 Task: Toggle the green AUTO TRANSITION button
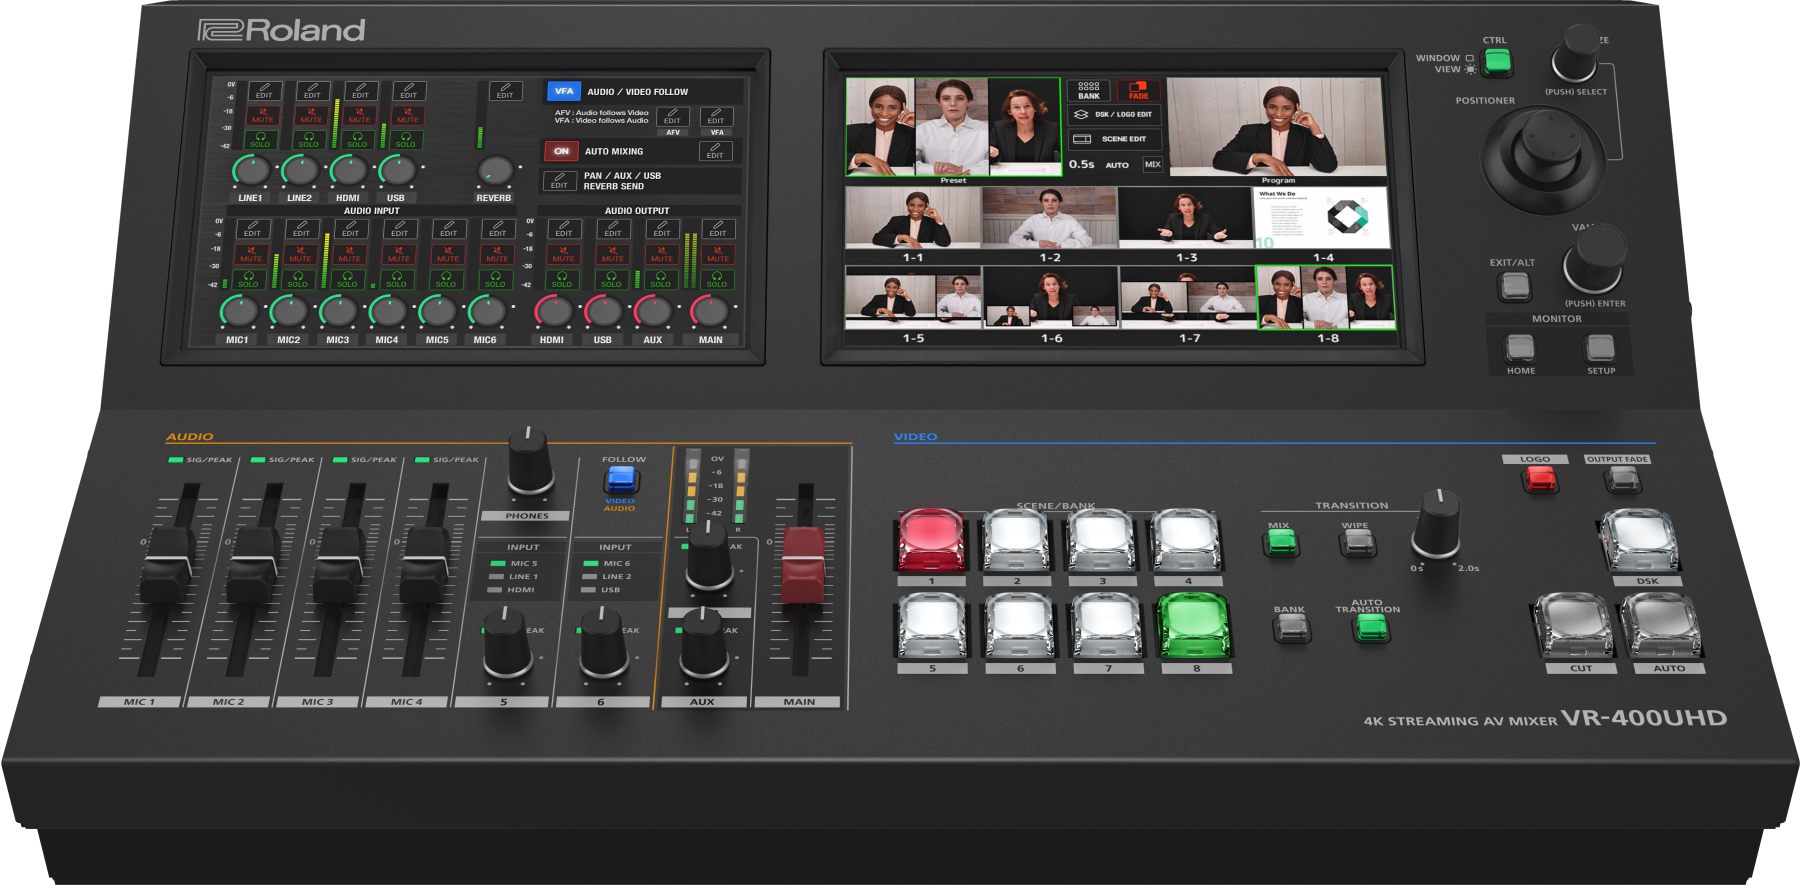[x=1371, y=627]
